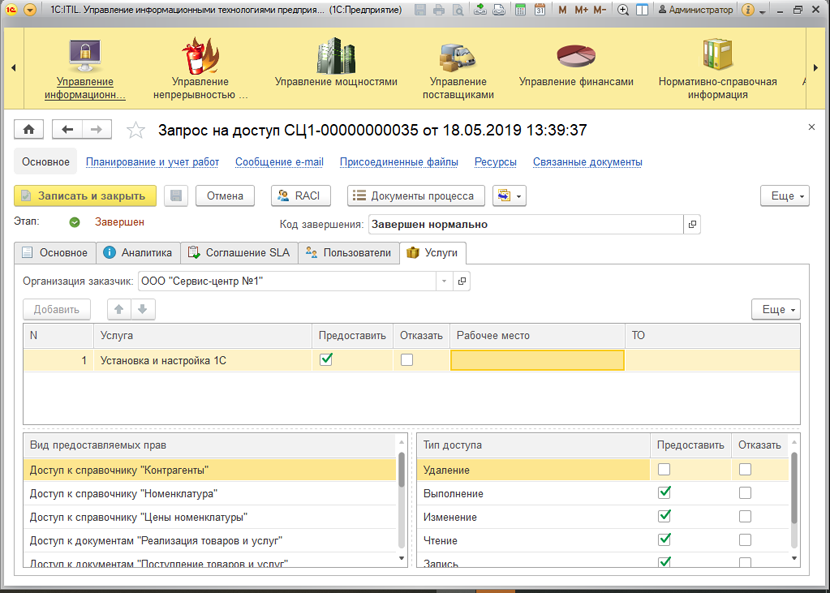Mark document as favorite with star icon

click(x=137, y=131)
